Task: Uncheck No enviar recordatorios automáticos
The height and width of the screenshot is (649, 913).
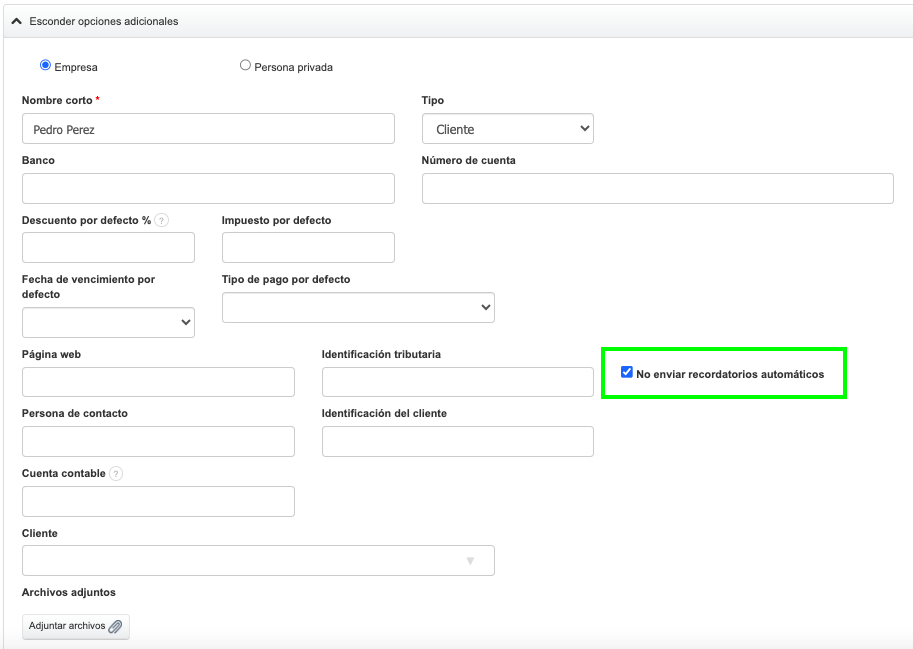Action: [627, 373]
